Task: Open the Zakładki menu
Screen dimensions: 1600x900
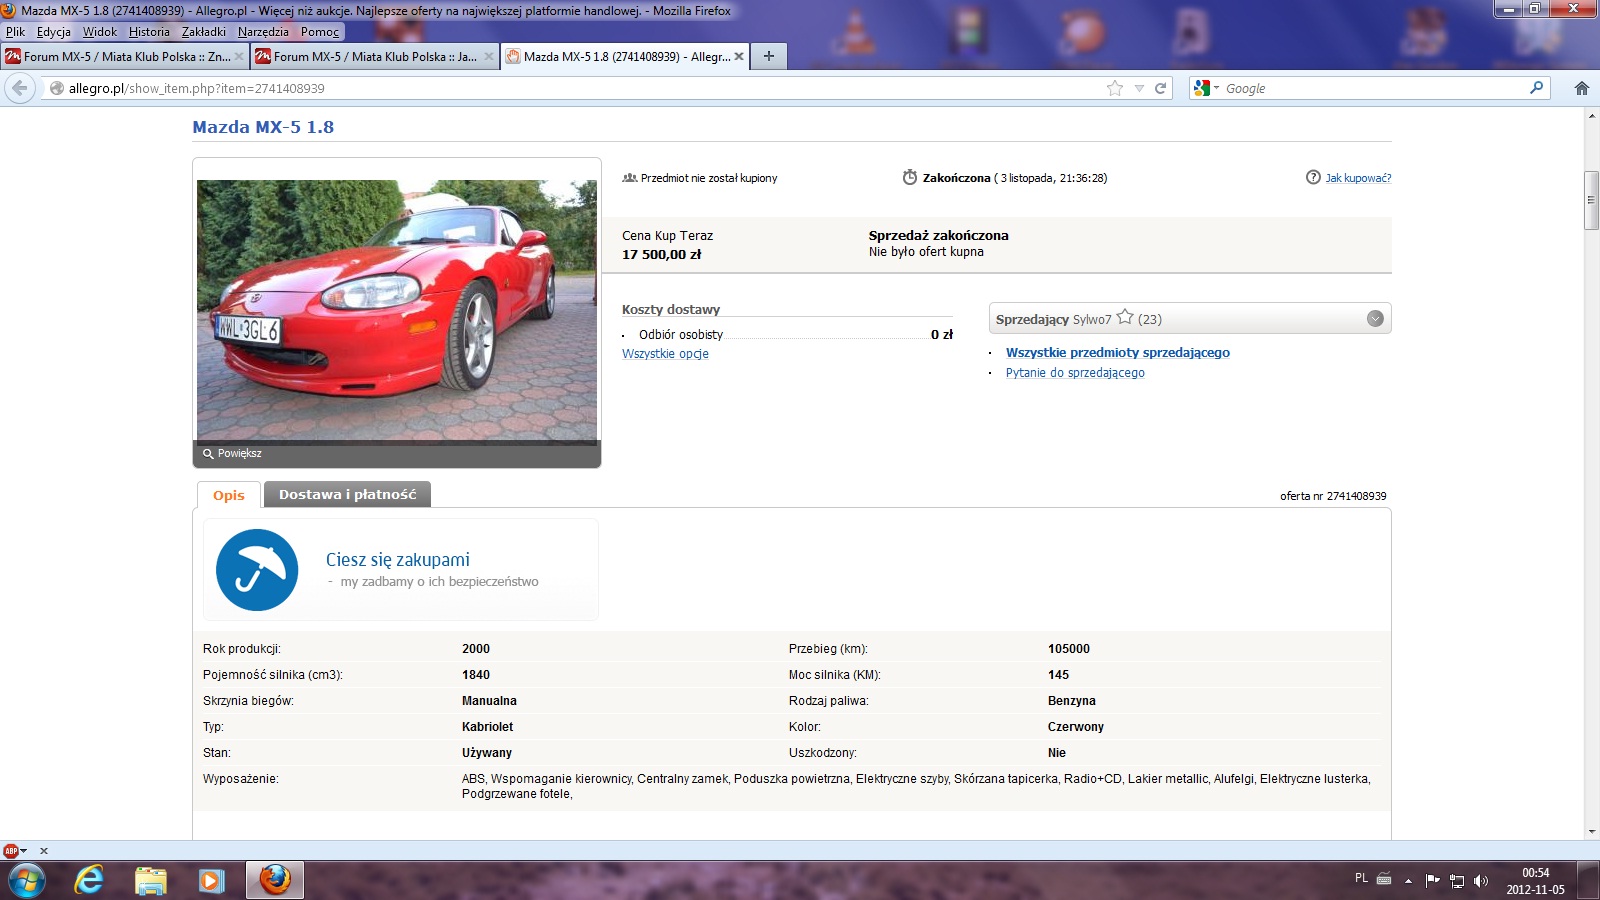Action: coord(204,32)
